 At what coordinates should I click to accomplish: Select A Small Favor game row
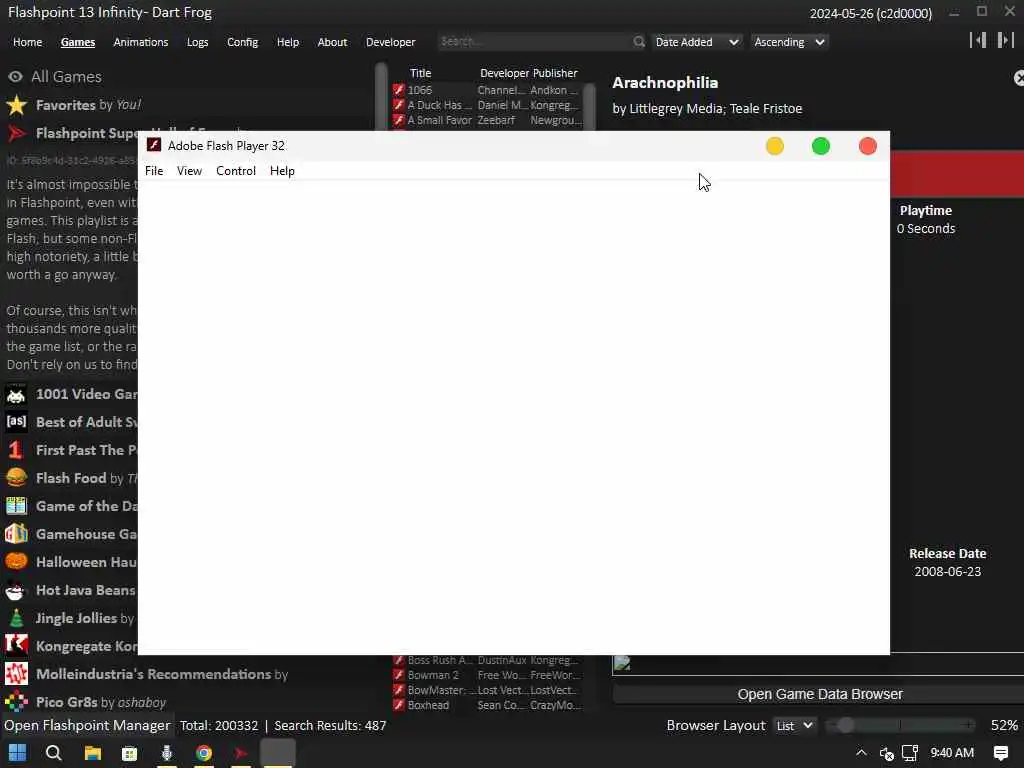coord(487,120)
